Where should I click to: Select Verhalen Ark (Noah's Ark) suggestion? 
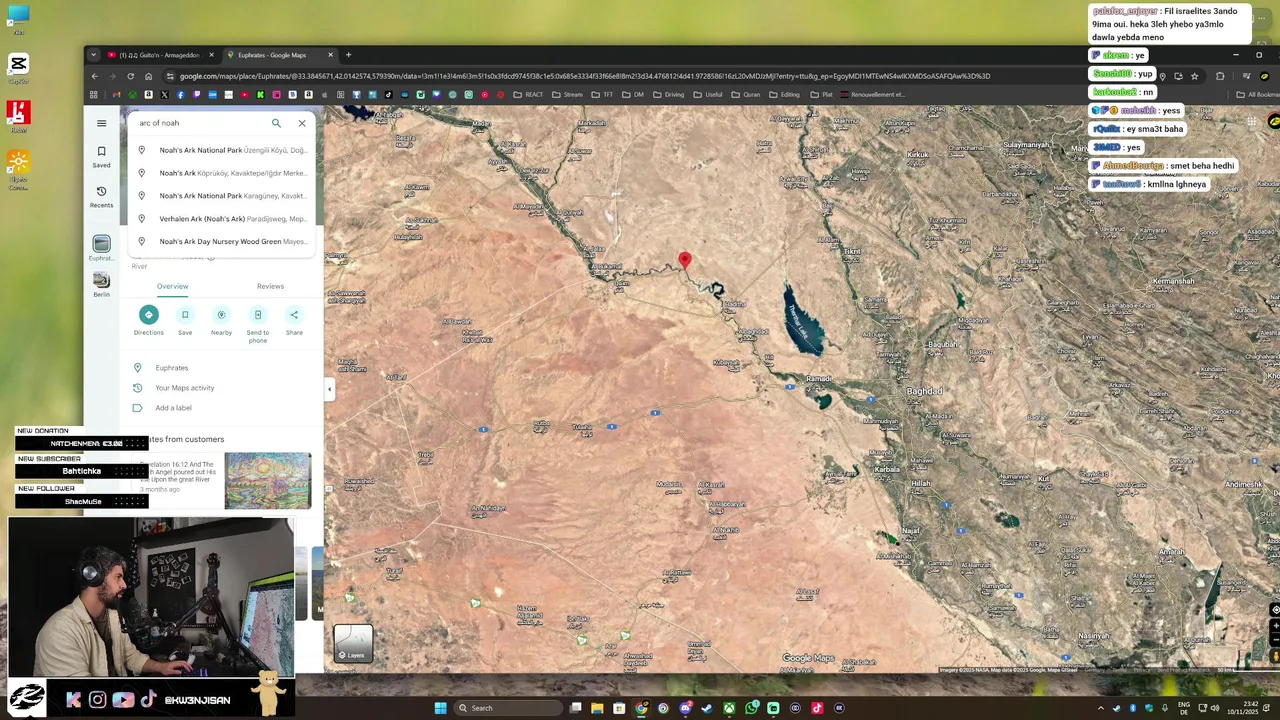click(x=222, y=219)
